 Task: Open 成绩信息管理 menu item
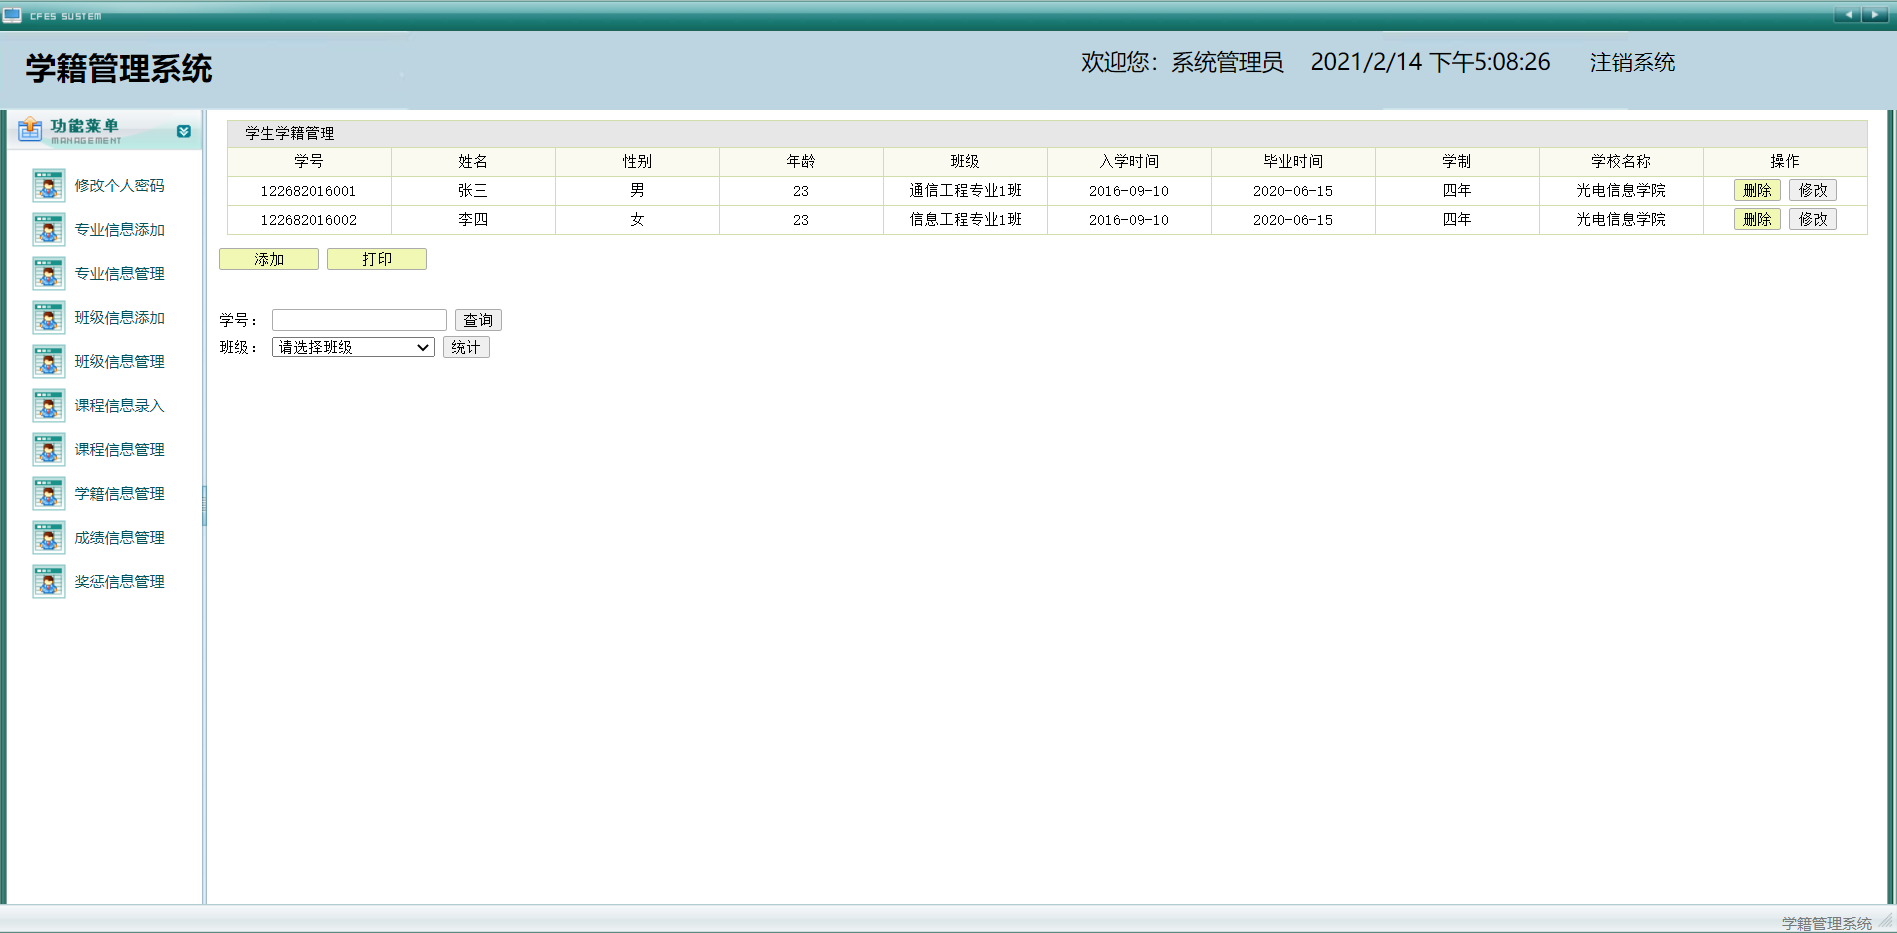point(119,538)
